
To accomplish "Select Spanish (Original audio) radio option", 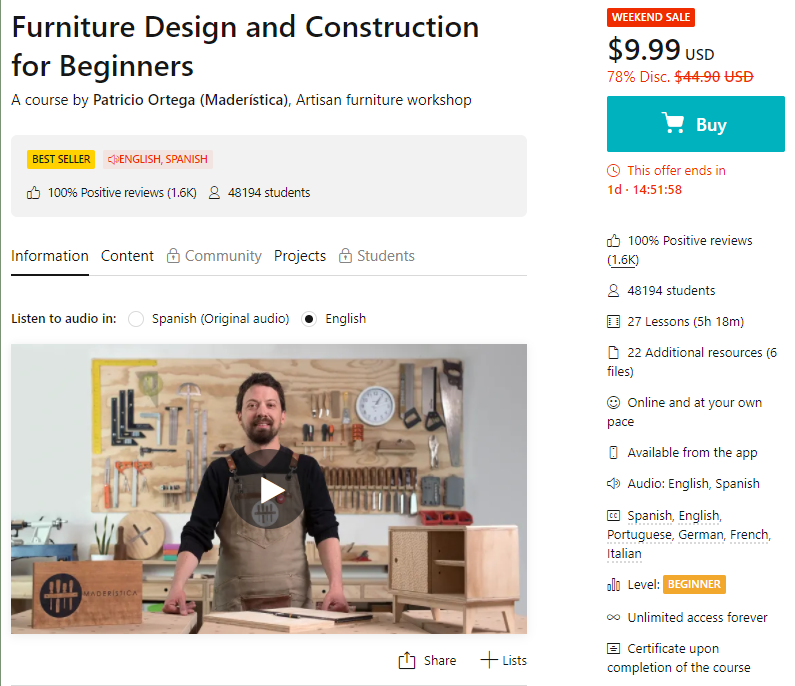I will [x=136, y=319].
